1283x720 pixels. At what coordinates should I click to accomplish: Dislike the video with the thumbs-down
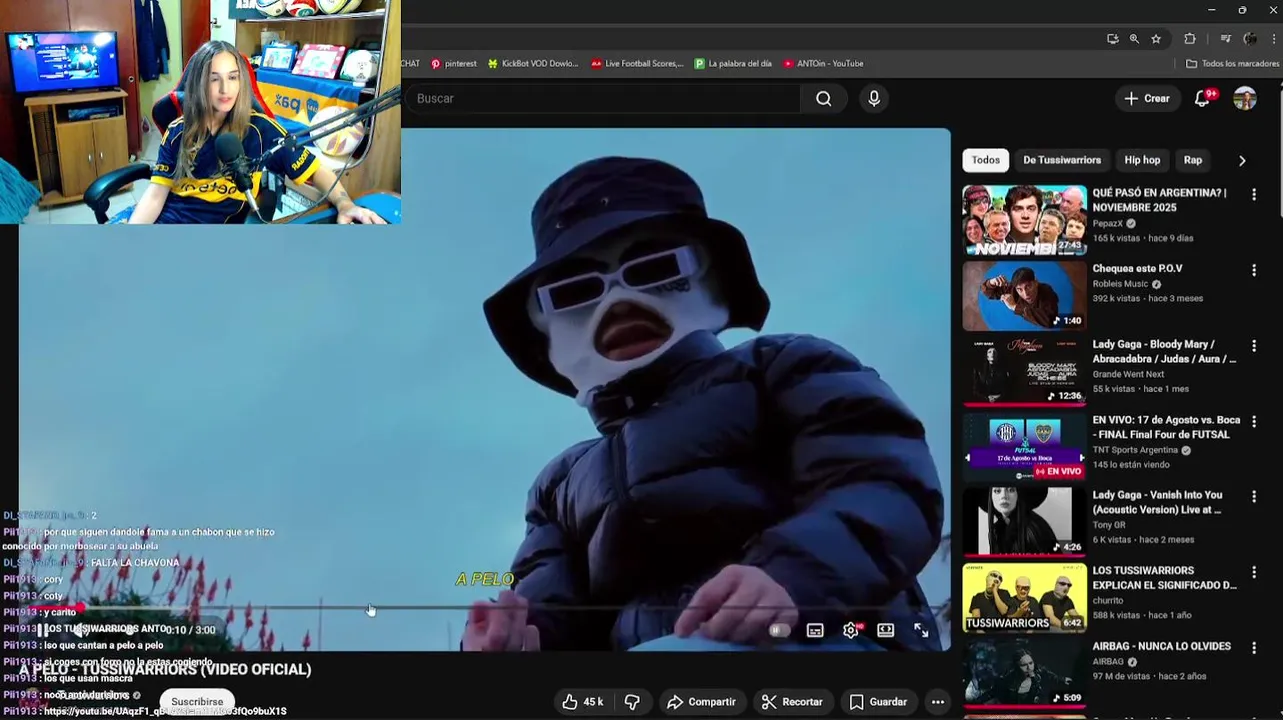click(632, 702)
